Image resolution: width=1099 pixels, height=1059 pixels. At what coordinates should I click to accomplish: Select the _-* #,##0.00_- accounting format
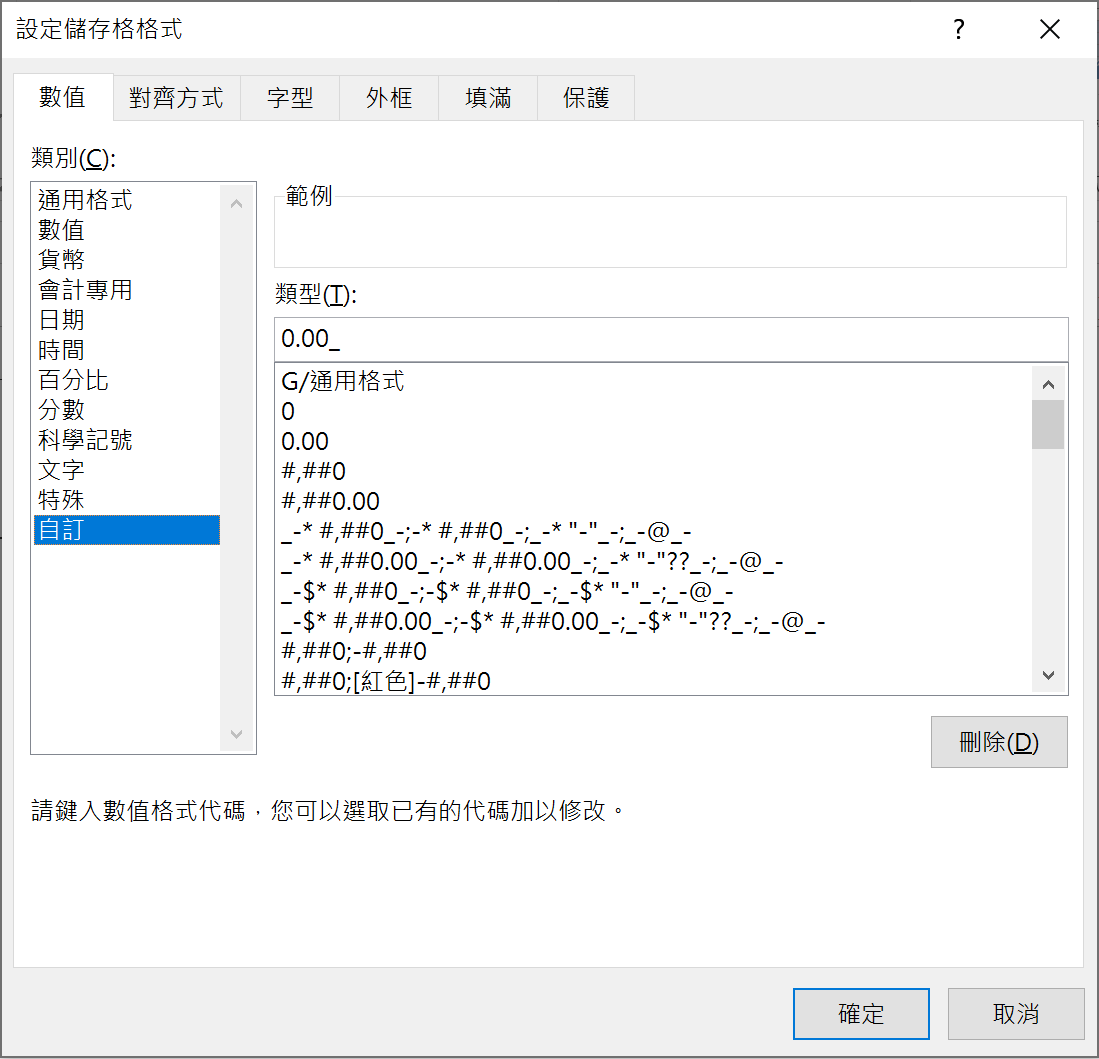[654, 561]
